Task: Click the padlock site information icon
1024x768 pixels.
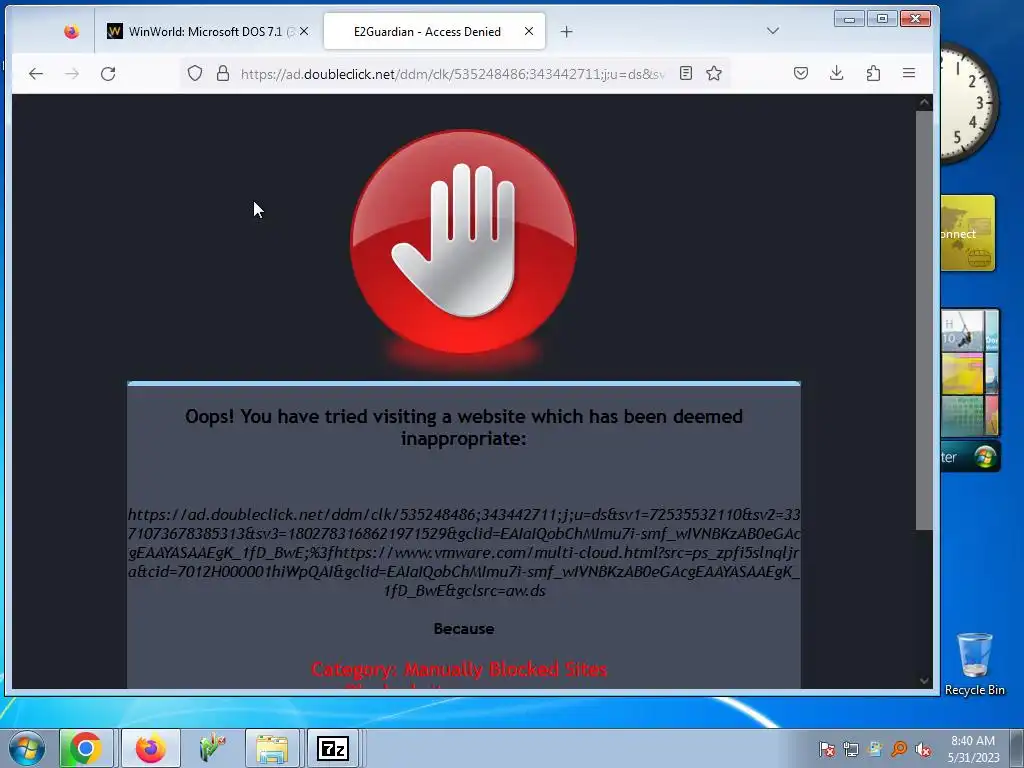Action: coord(223,73)
